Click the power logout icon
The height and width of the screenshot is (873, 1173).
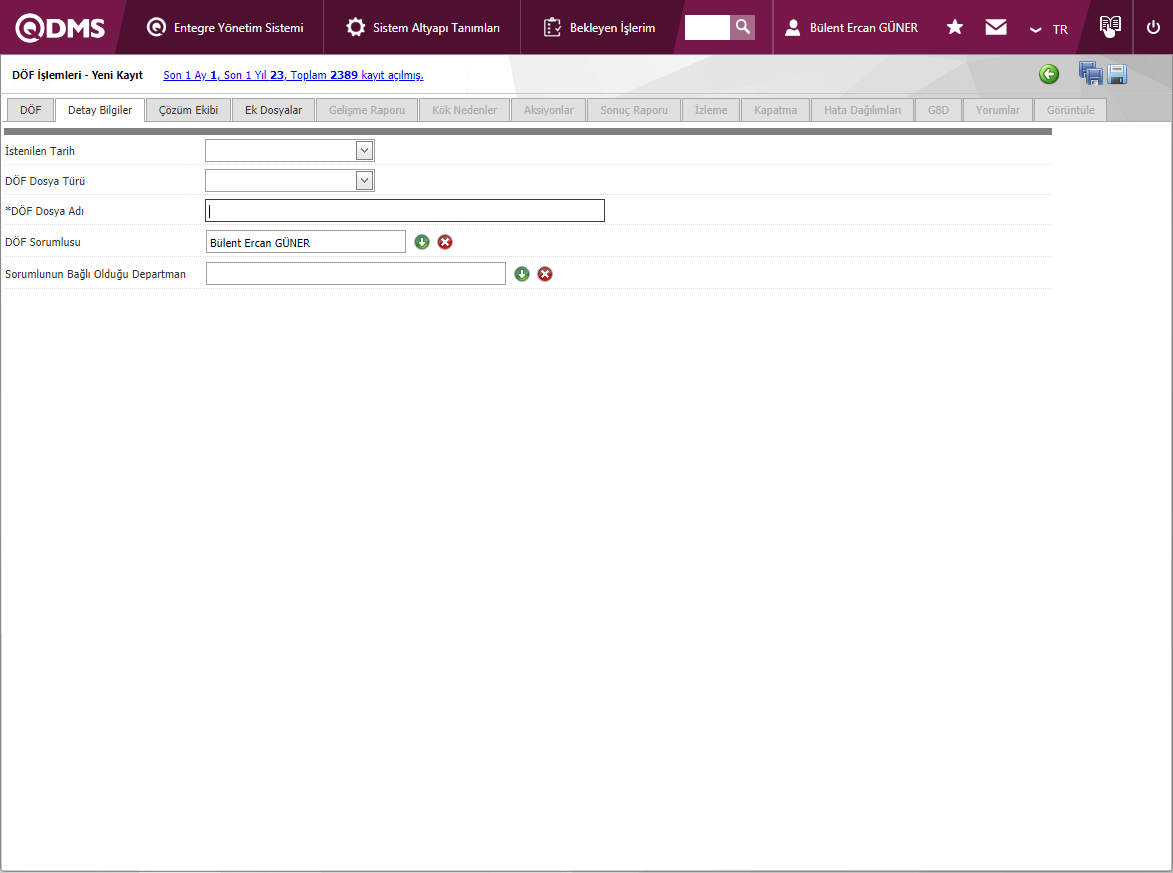click(1154, 28)
